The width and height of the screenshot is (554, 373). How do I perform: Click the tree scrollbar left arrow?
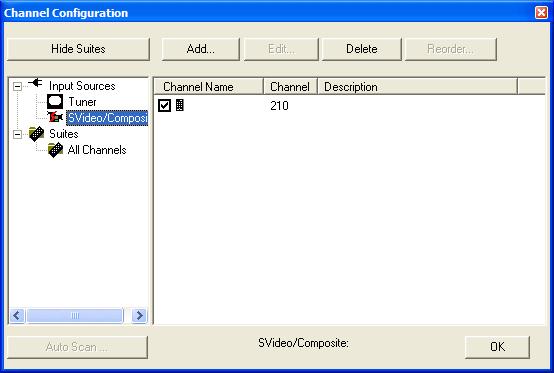[17, 315]
